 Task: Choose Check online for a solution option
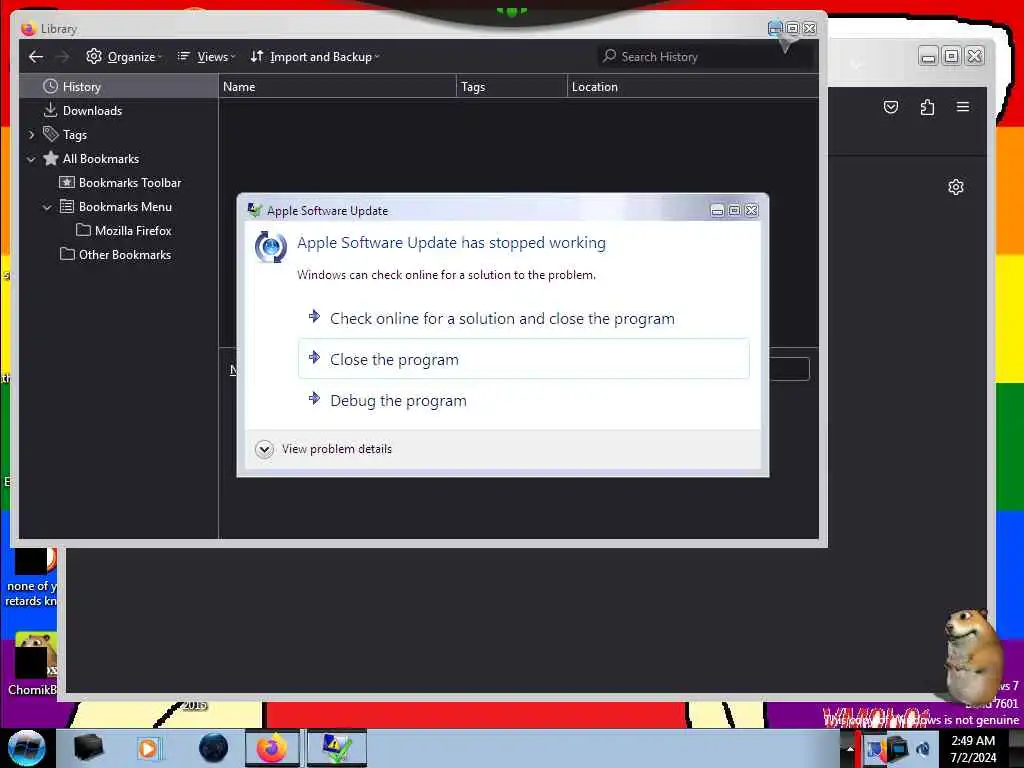tap(524, 319)
